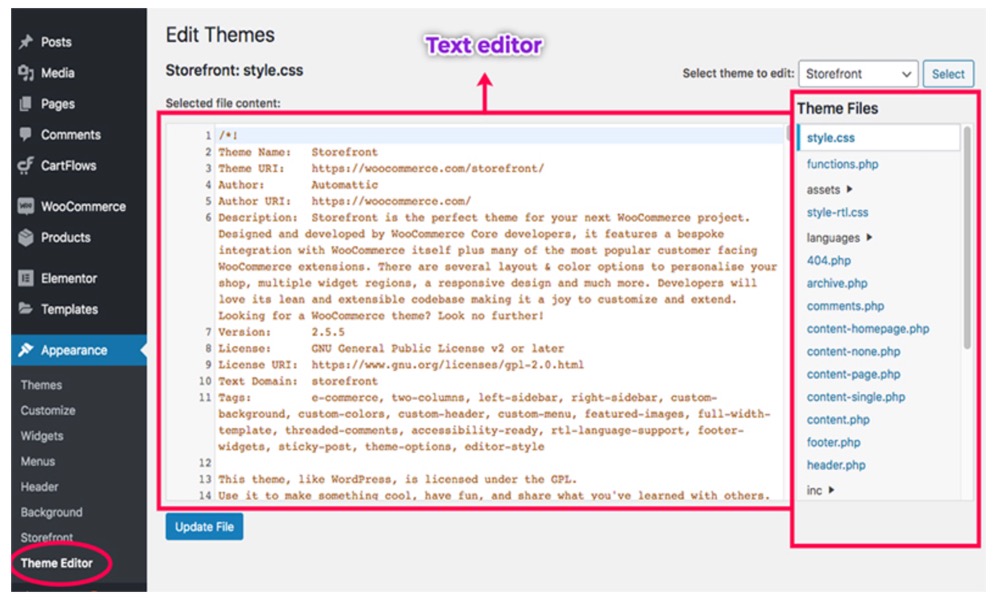Click the "Storefront: style.css" heading

234,70
